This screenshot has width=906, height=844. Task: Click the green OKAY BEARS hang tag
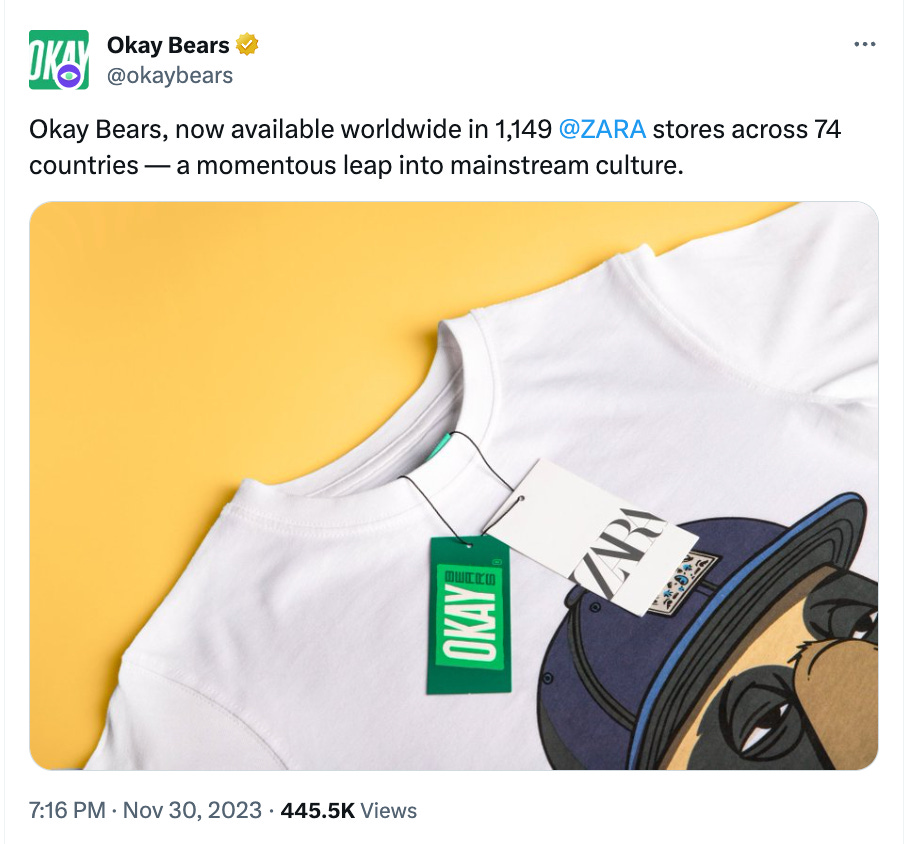pos(469,615)
